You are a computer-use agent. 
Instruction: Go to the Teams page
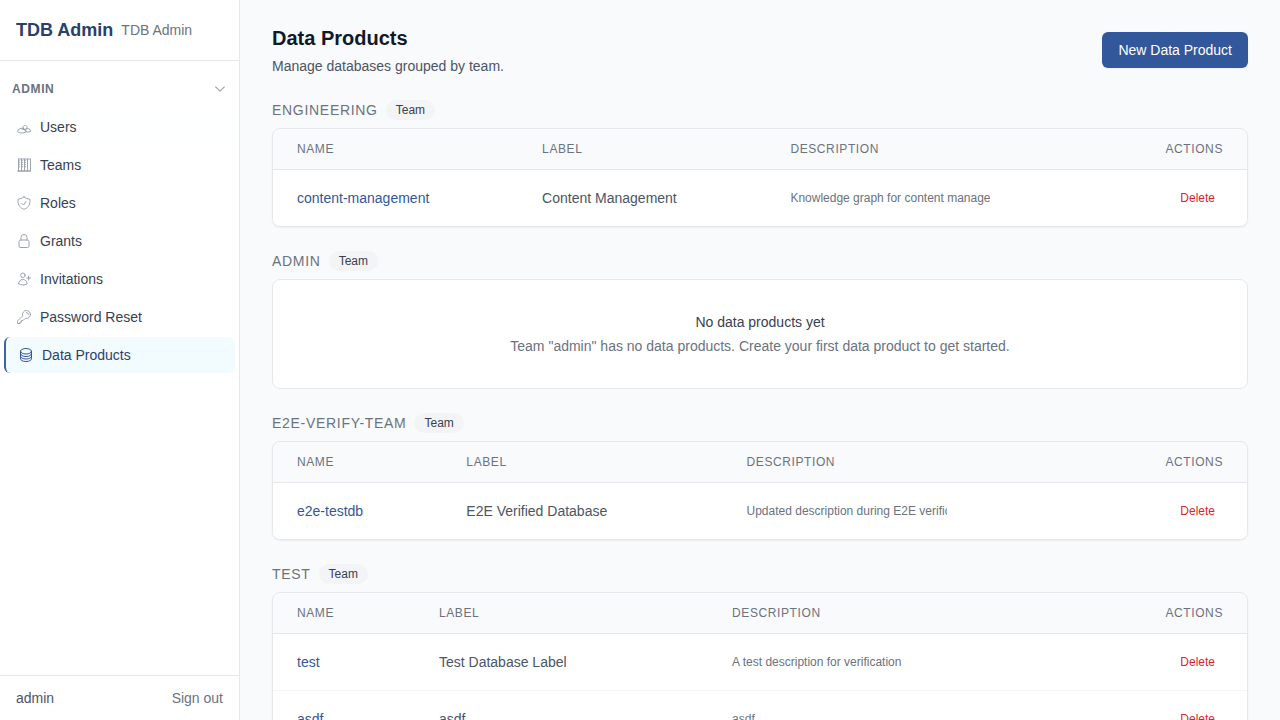[x=120, y=165]
